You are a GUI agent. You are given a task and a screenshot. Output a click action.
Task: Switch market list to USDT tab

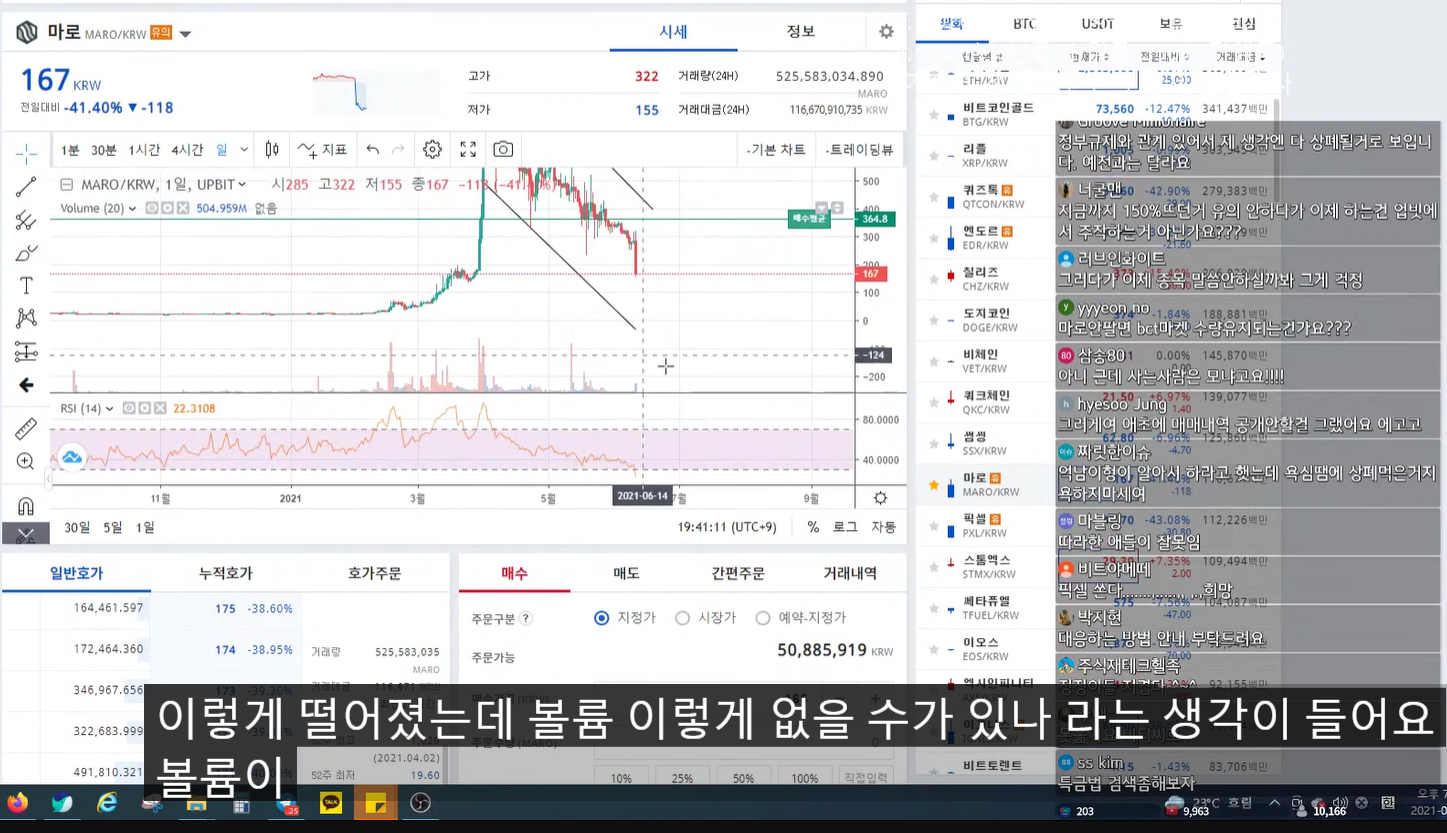[x=1098, y=23]
